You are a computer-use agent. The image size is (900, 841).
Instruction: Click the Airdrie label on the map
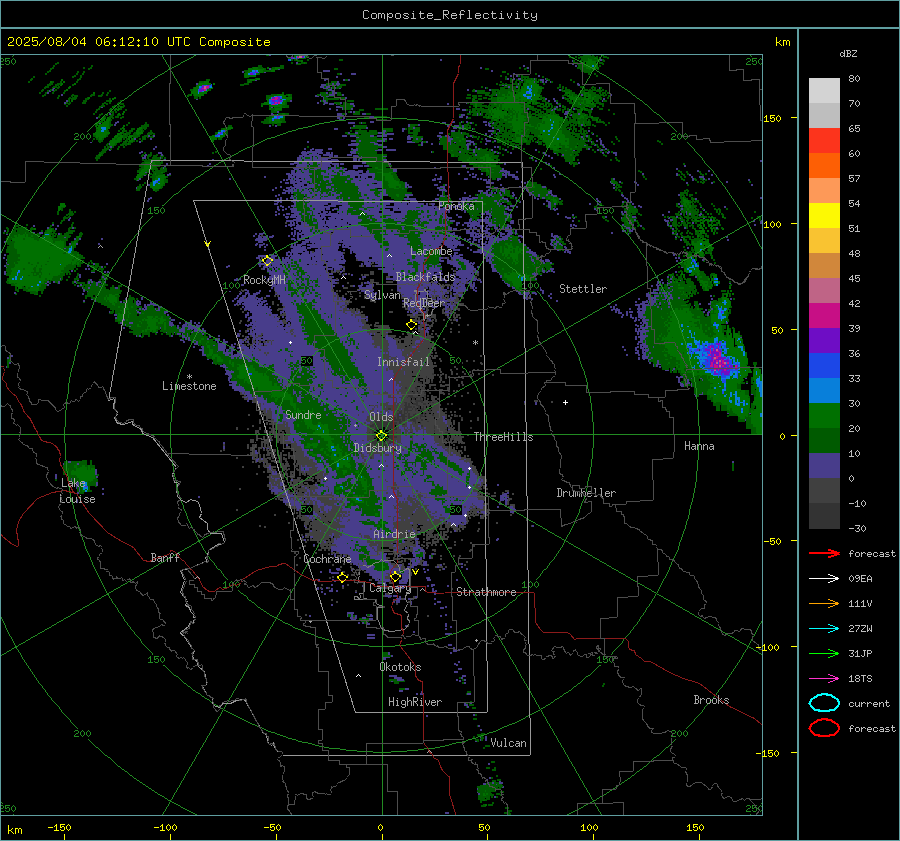(x=394, y=534)
